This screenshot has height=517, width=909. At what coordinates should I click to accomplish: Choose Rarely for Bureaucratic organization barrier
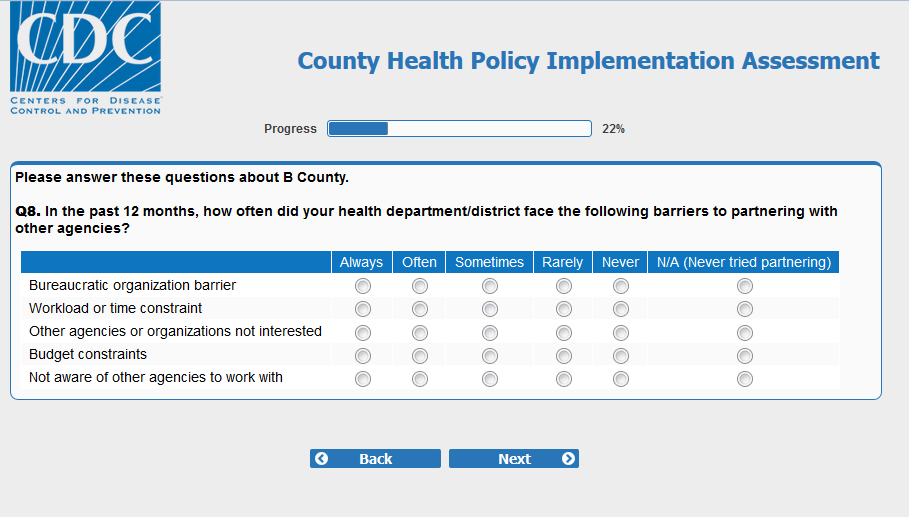(x=564, y=286)
